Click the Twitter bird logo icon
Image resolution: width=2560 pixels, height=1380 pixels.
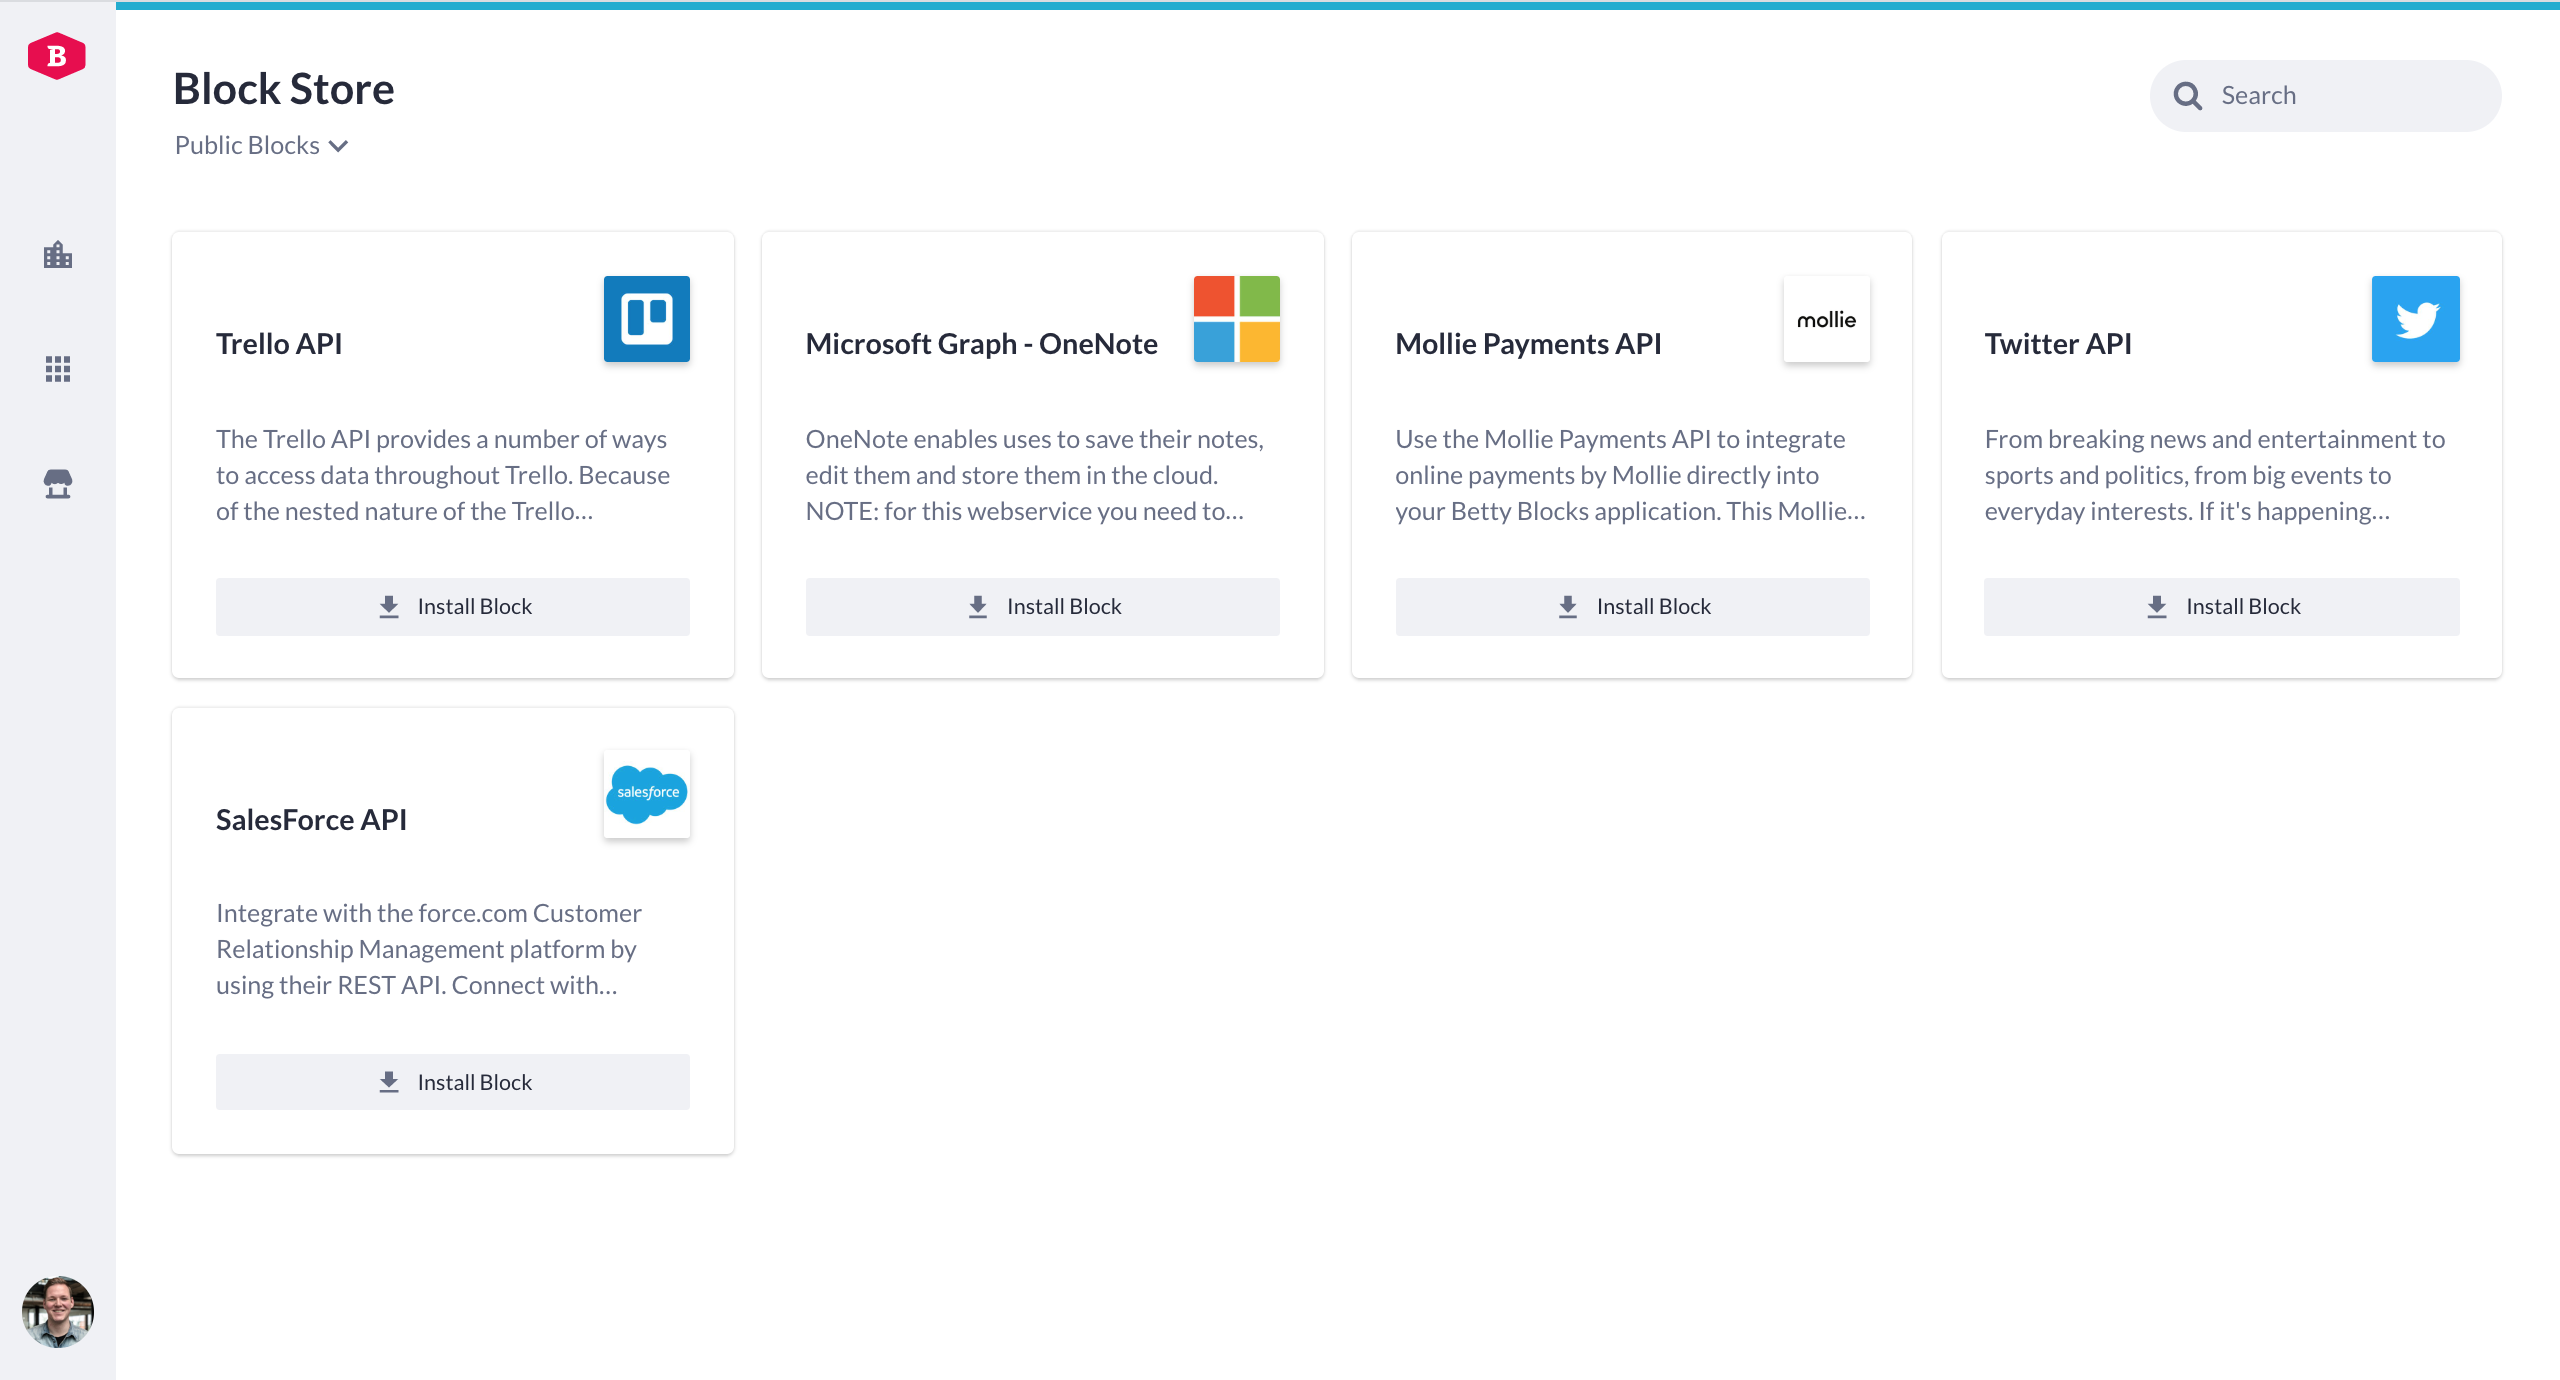coord(2416,319)
